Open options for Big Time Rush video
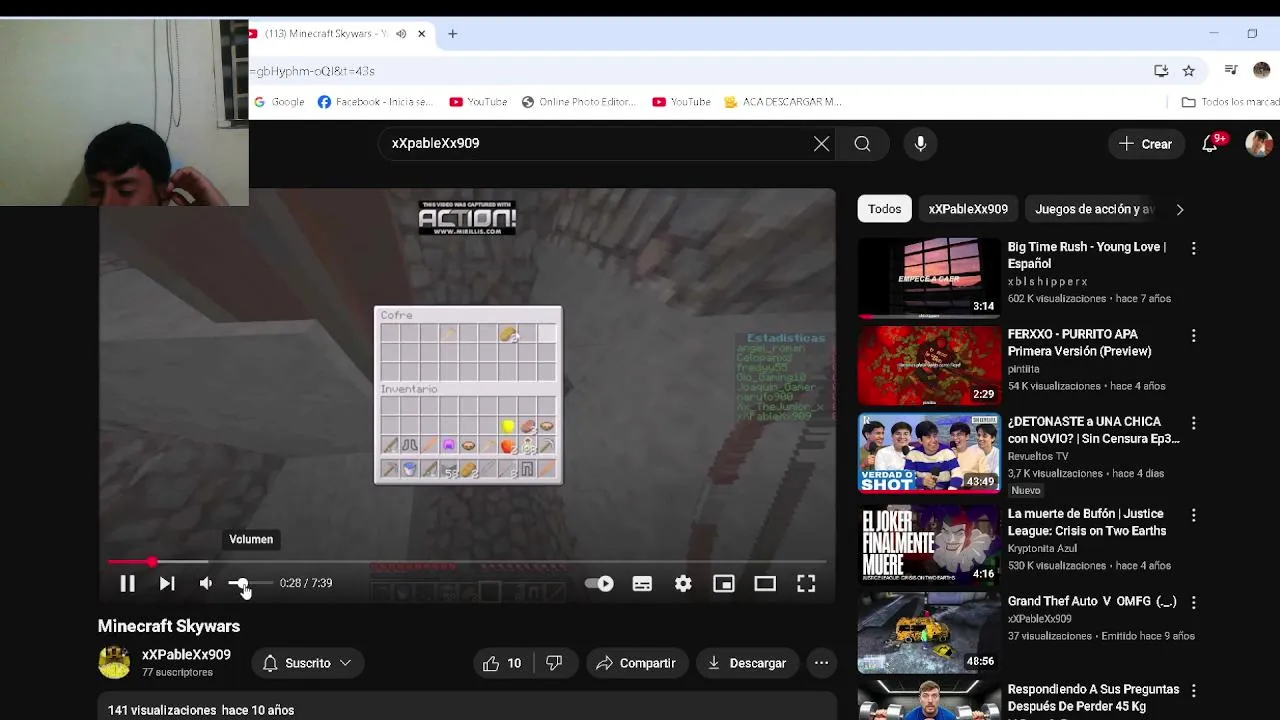 1193,248
